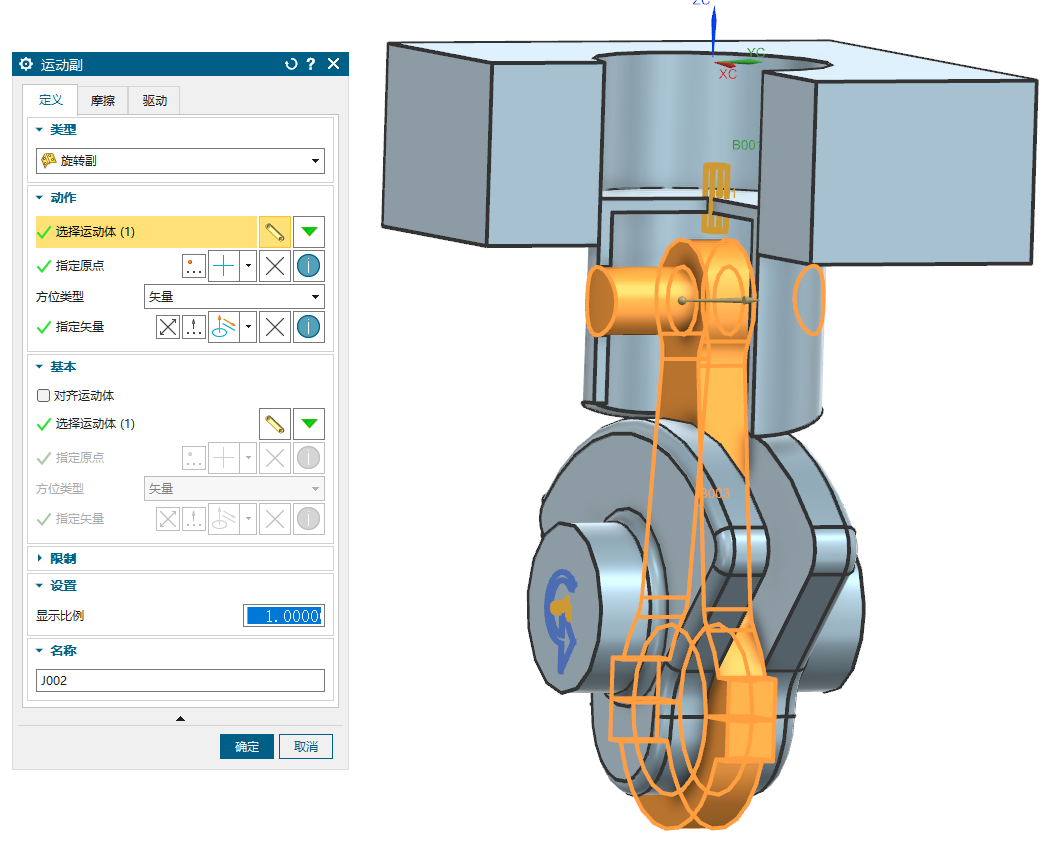Switch to the 摩擦 tab

pos(103,100)
